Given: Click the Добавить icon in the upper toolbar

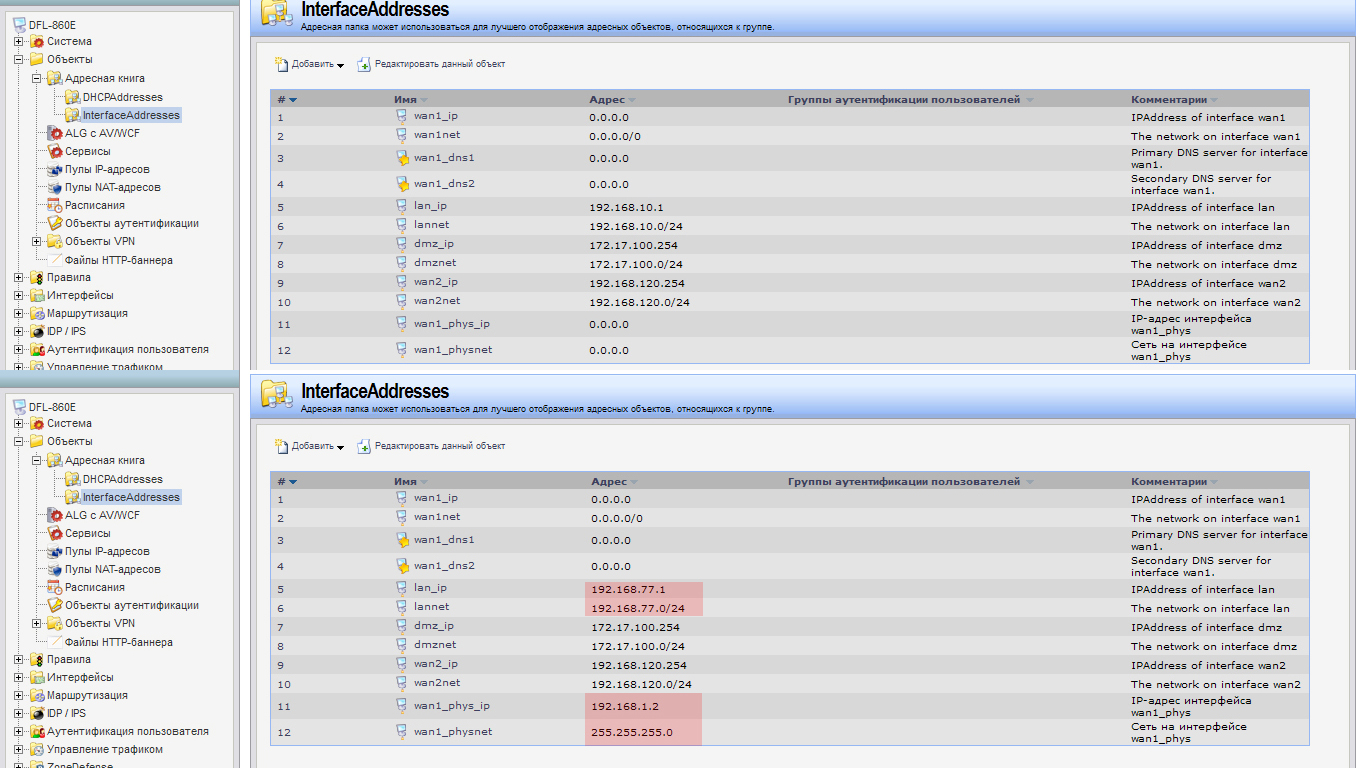Looking at the screenshot, I should (282, 64).
